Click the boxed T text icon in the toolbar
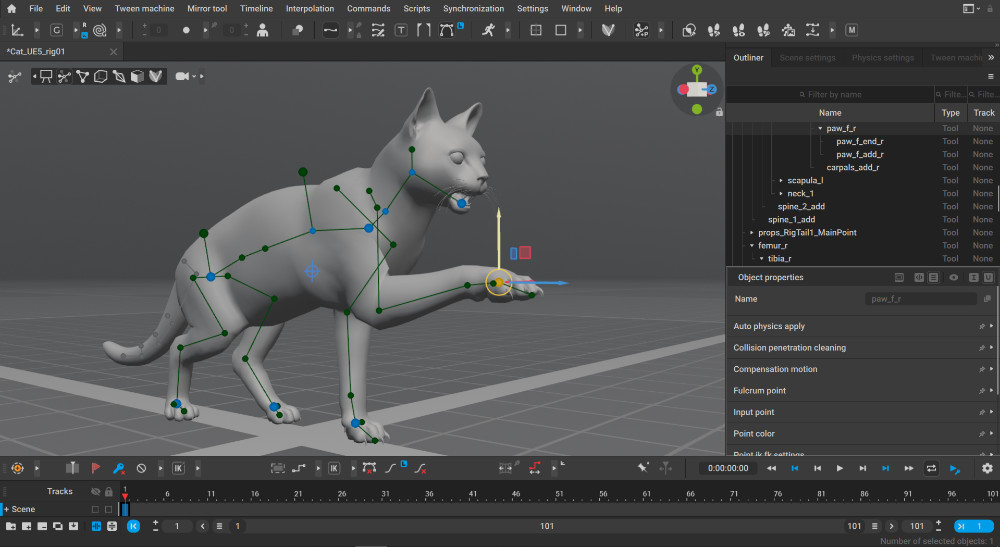Image resolution: width=1000 pixels, height=547 pixels. click(x=401, y=30)
